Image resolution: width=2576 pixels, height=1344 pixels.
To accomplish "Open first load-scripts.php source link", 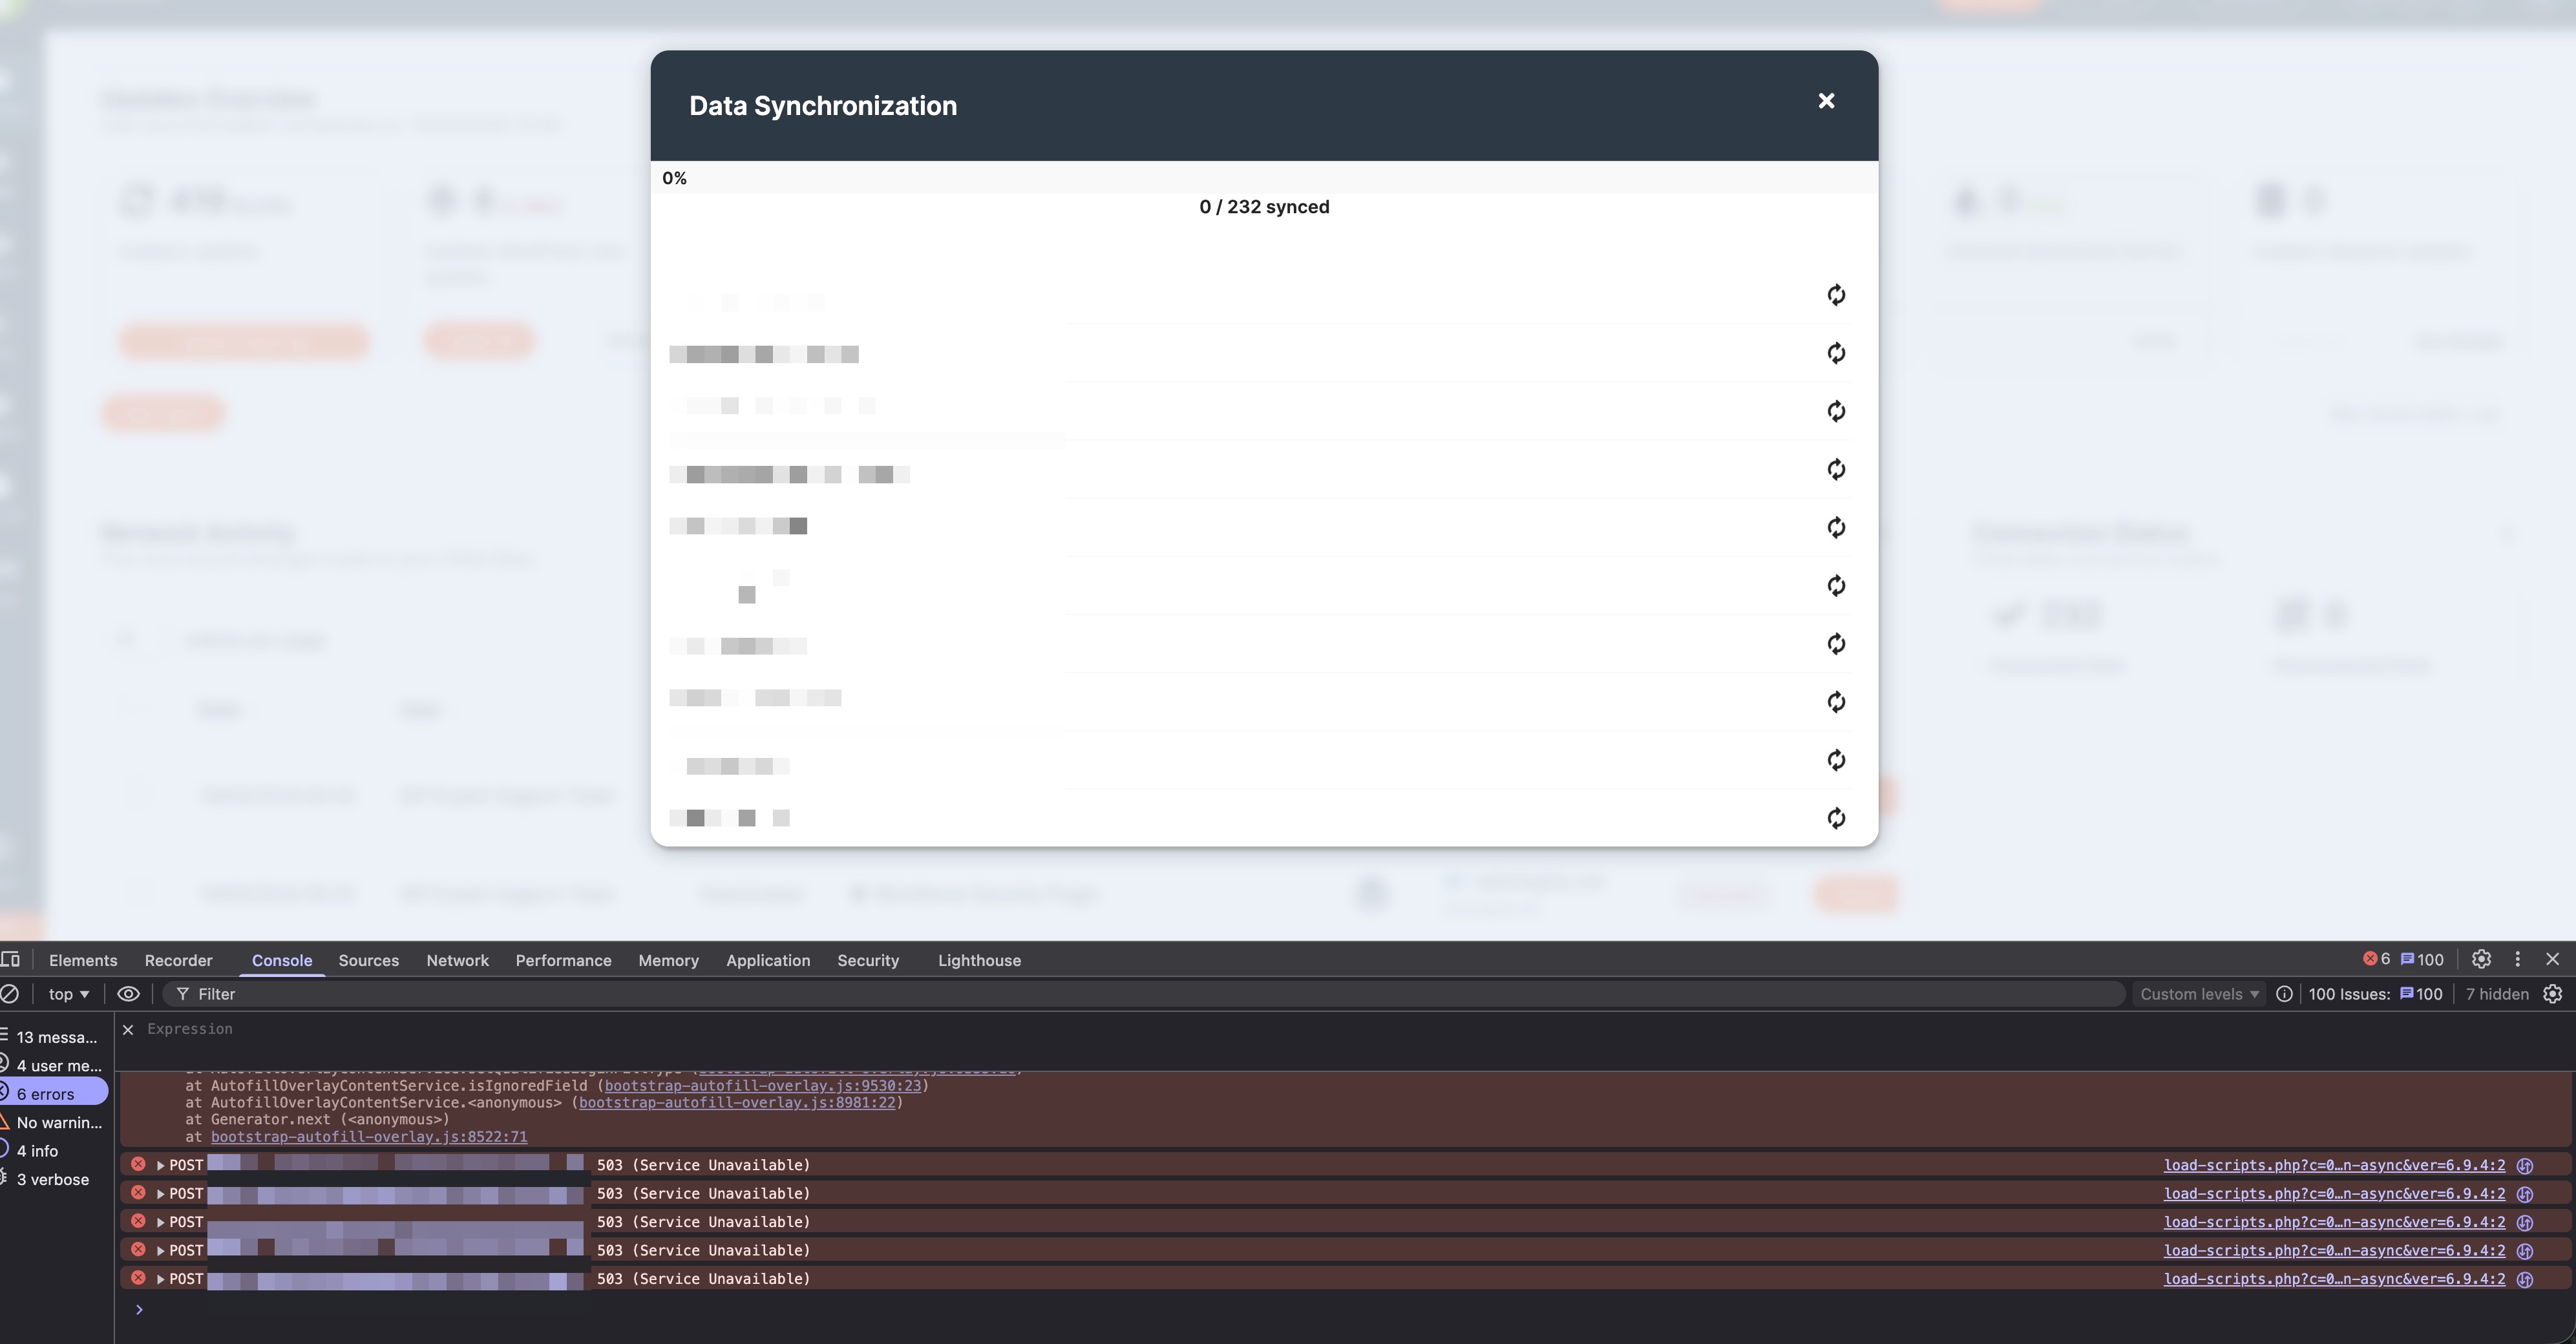I will [x=2334, y=1165].
